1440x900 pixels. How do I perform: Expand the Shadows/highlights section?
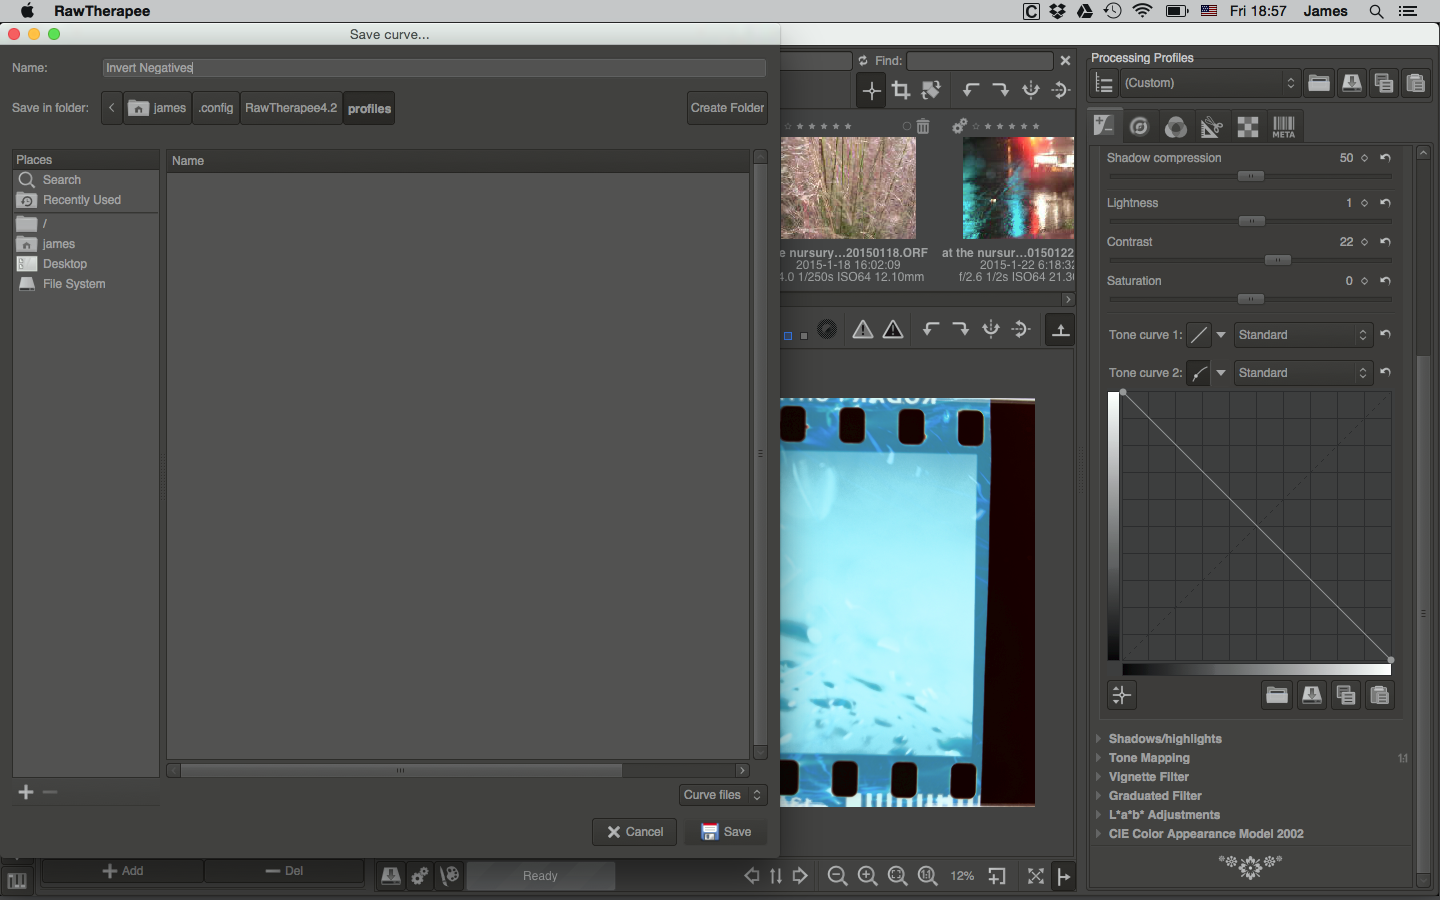1164,739
